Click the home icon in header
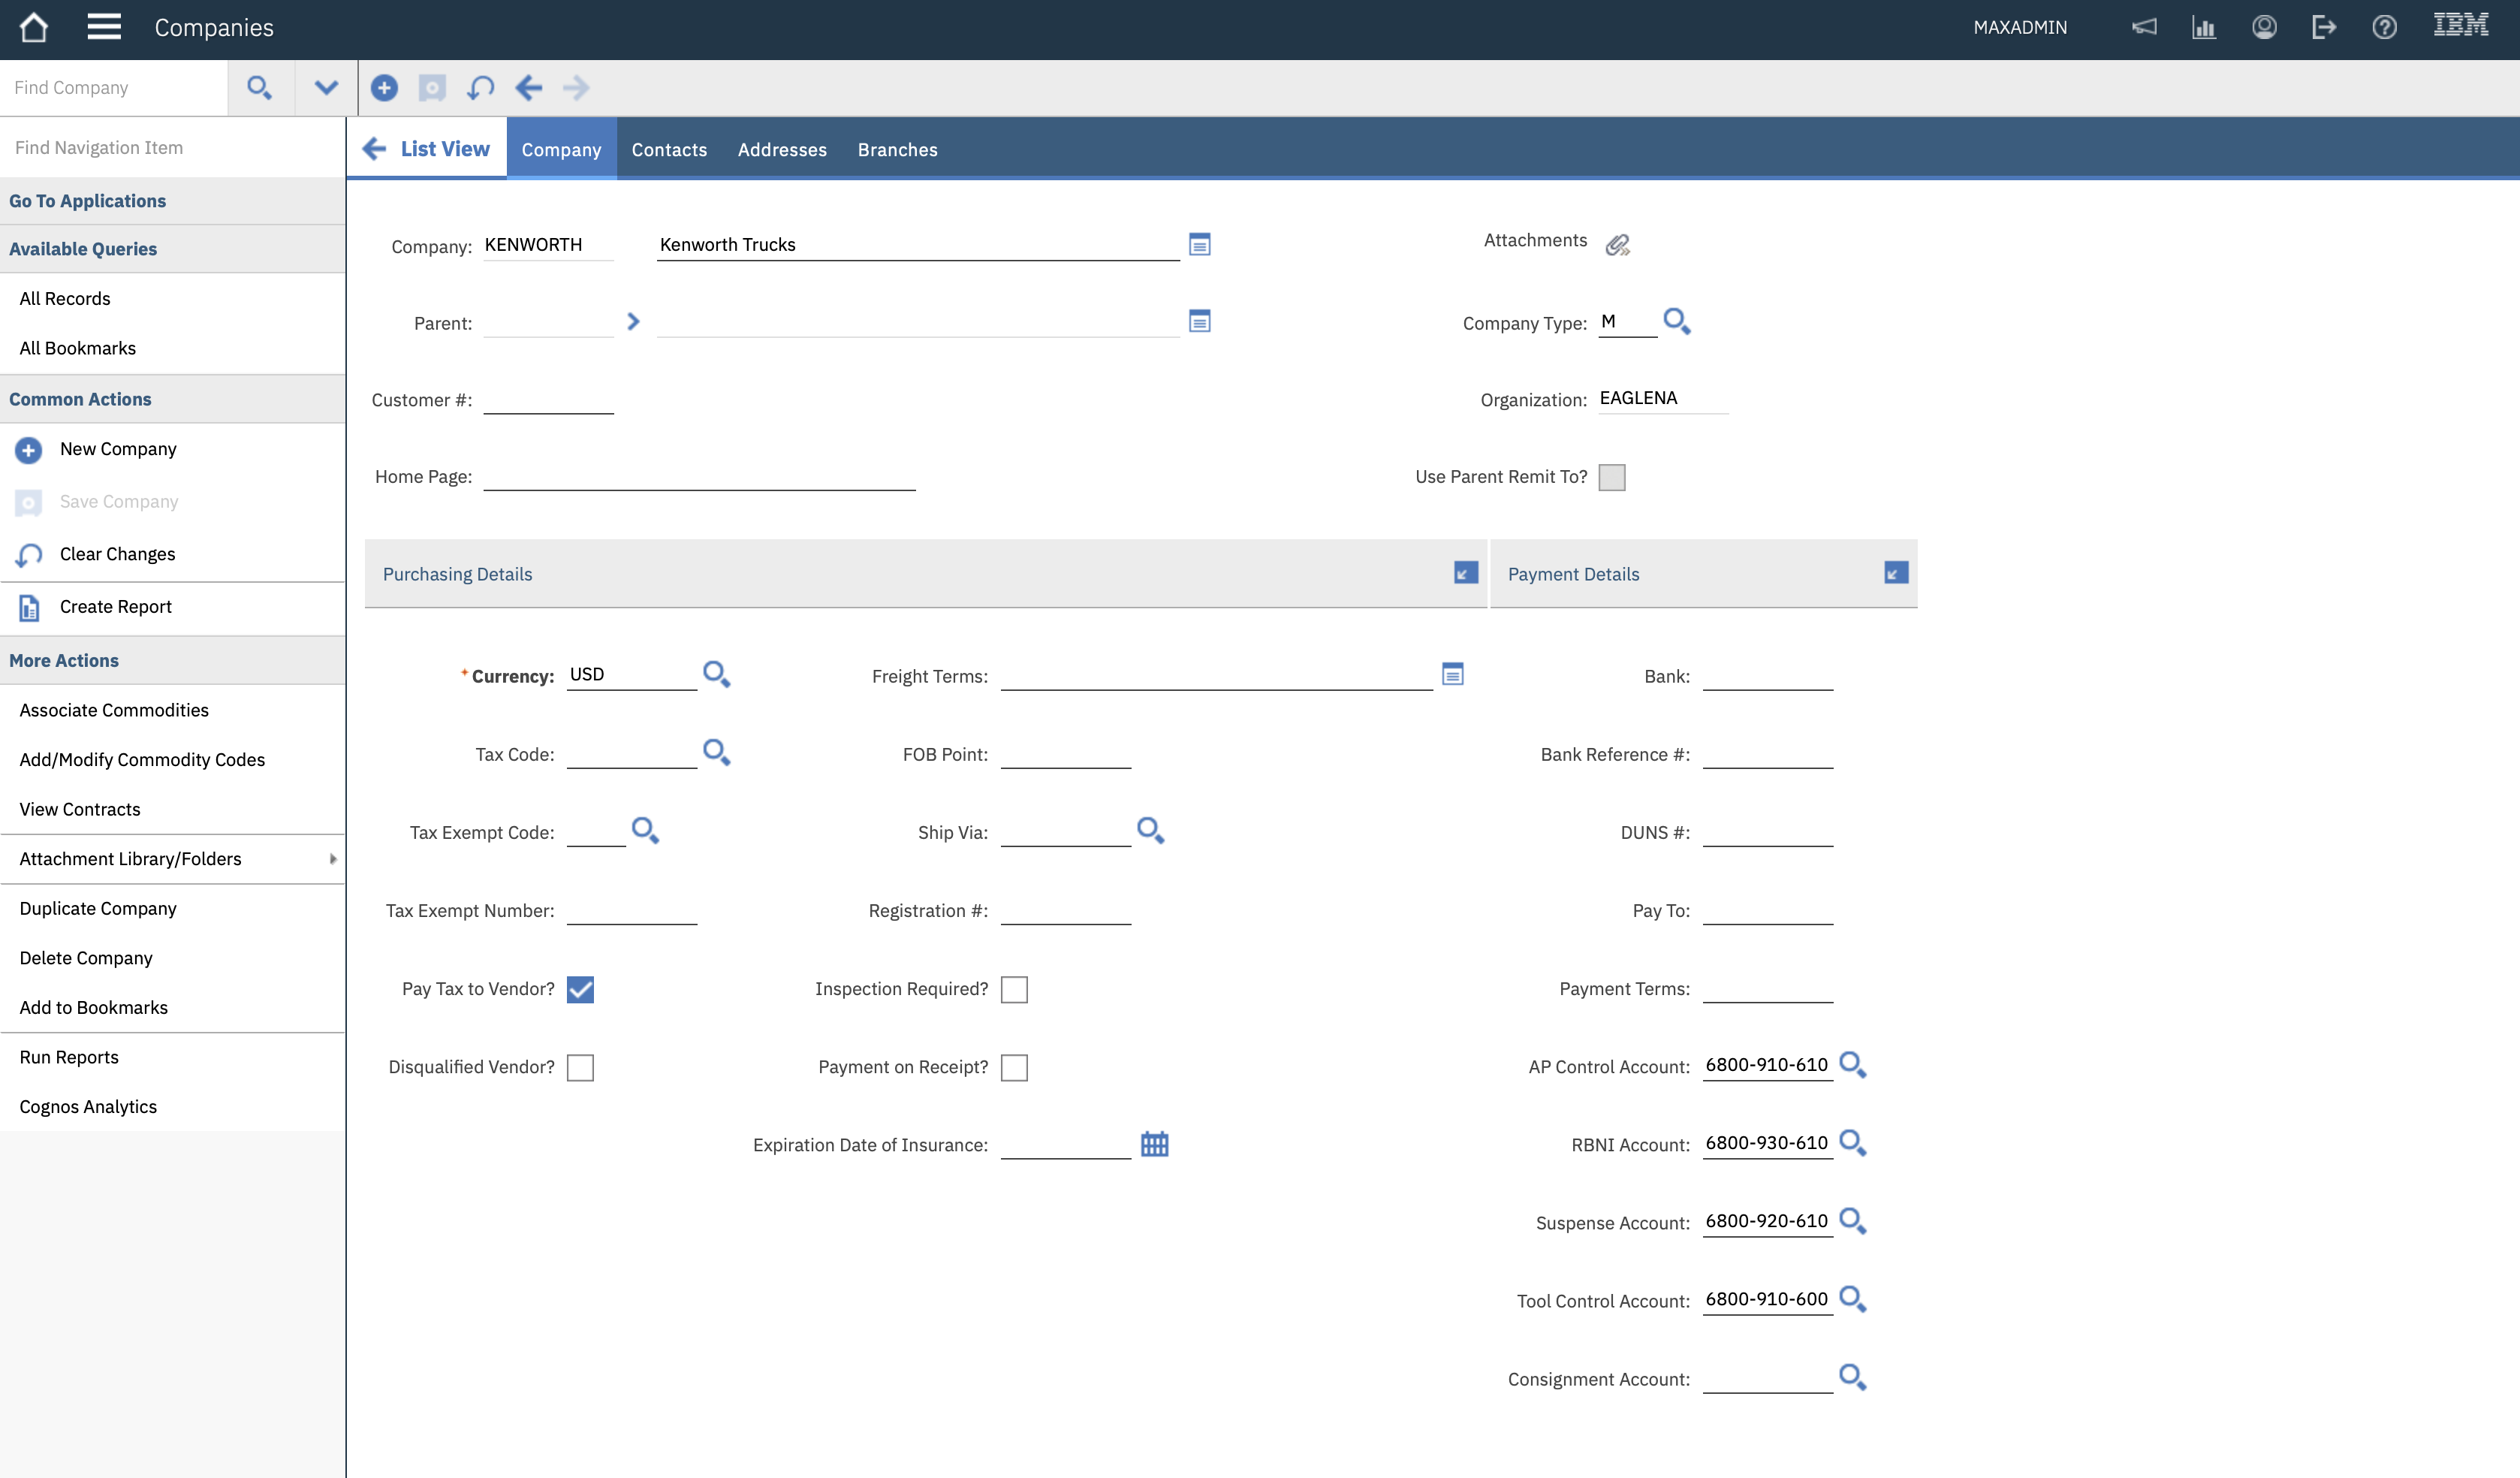 tap(34, 27)
